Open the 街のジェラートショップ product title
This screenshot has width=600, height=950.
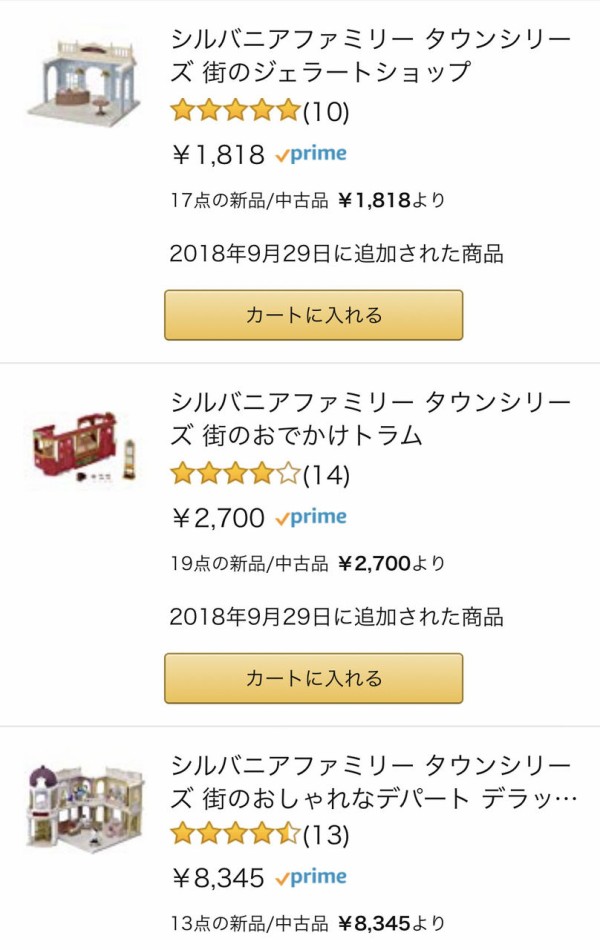tap(370, 56)
